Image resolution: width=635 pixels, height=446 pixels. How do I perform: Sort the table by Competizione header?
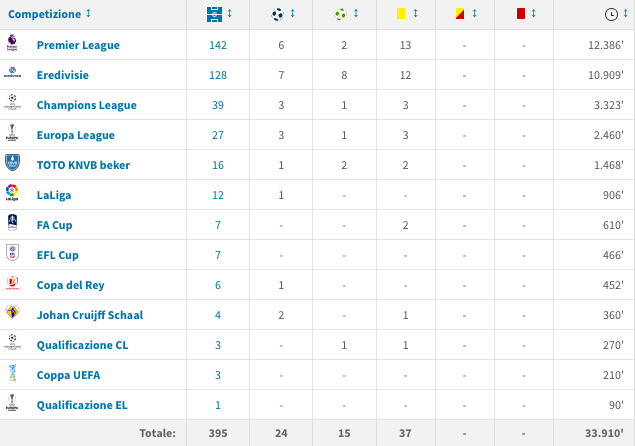[49, 14]
